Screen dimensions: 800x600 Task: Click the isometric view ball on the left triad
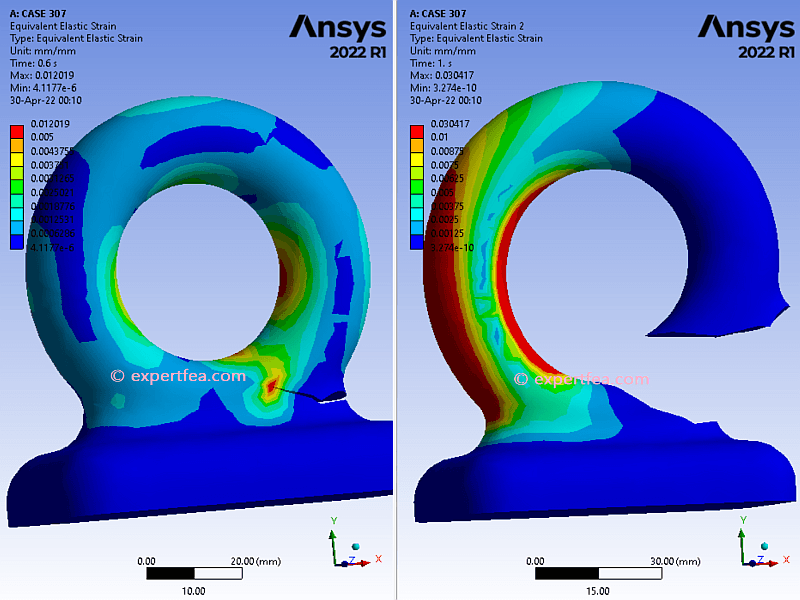[x=355, y=546]
